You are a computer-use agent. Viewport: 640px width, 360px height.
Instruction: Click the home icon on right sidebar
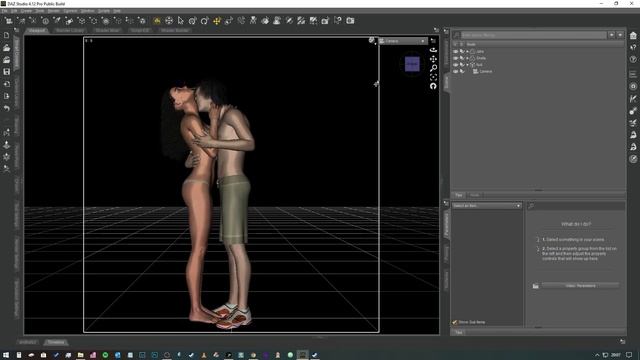point(633,36)
